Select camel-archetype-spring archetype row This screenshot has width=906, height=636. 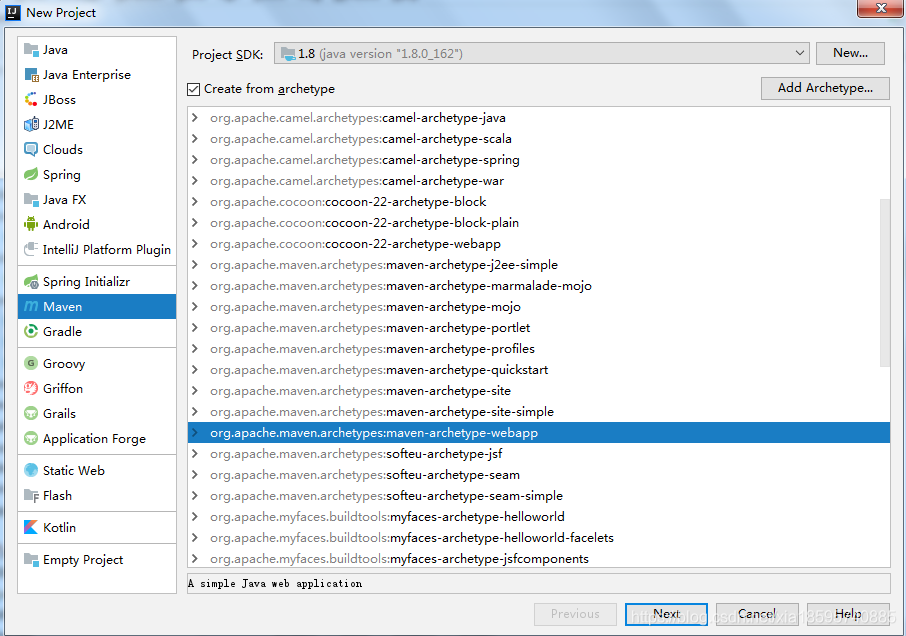coord(539,160)
